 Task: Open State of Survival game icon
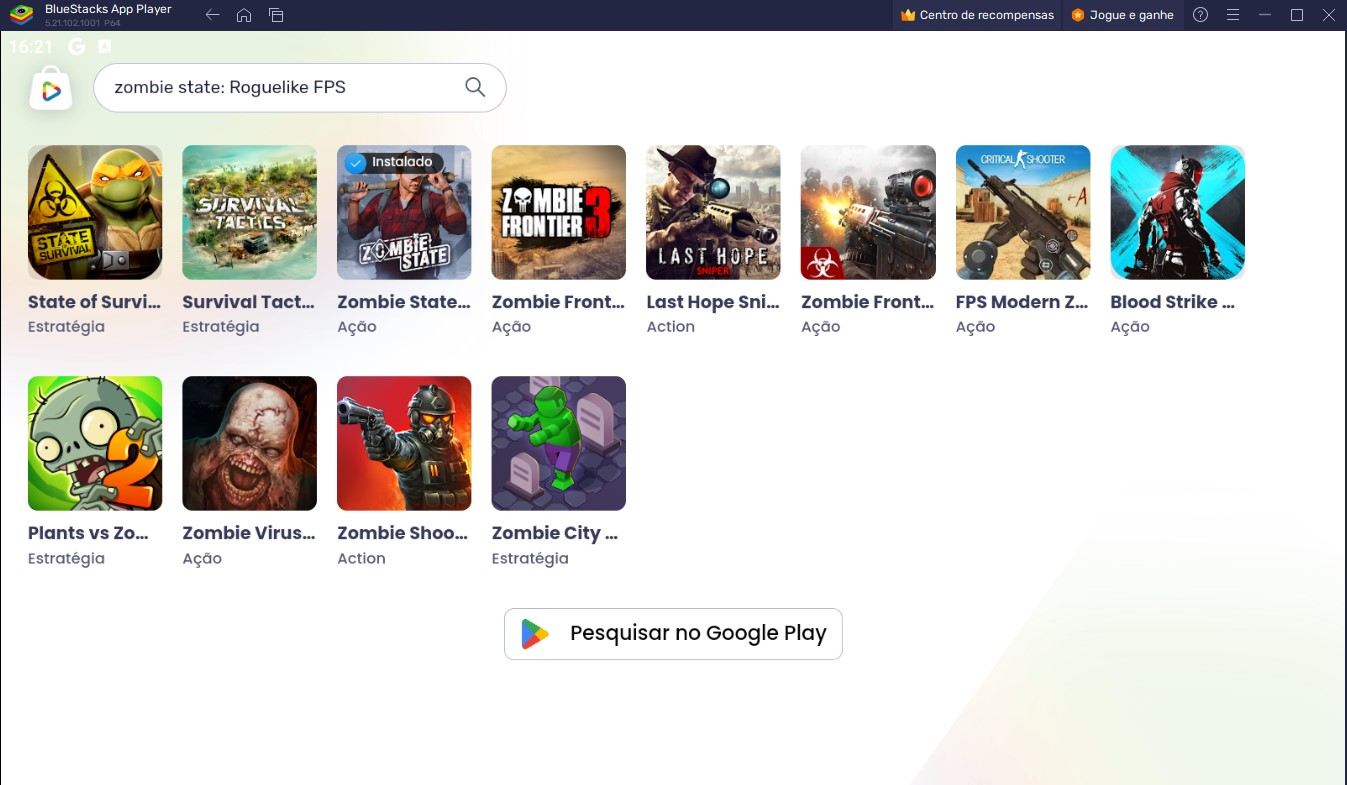pyautogui.click(x=95, y=212)
